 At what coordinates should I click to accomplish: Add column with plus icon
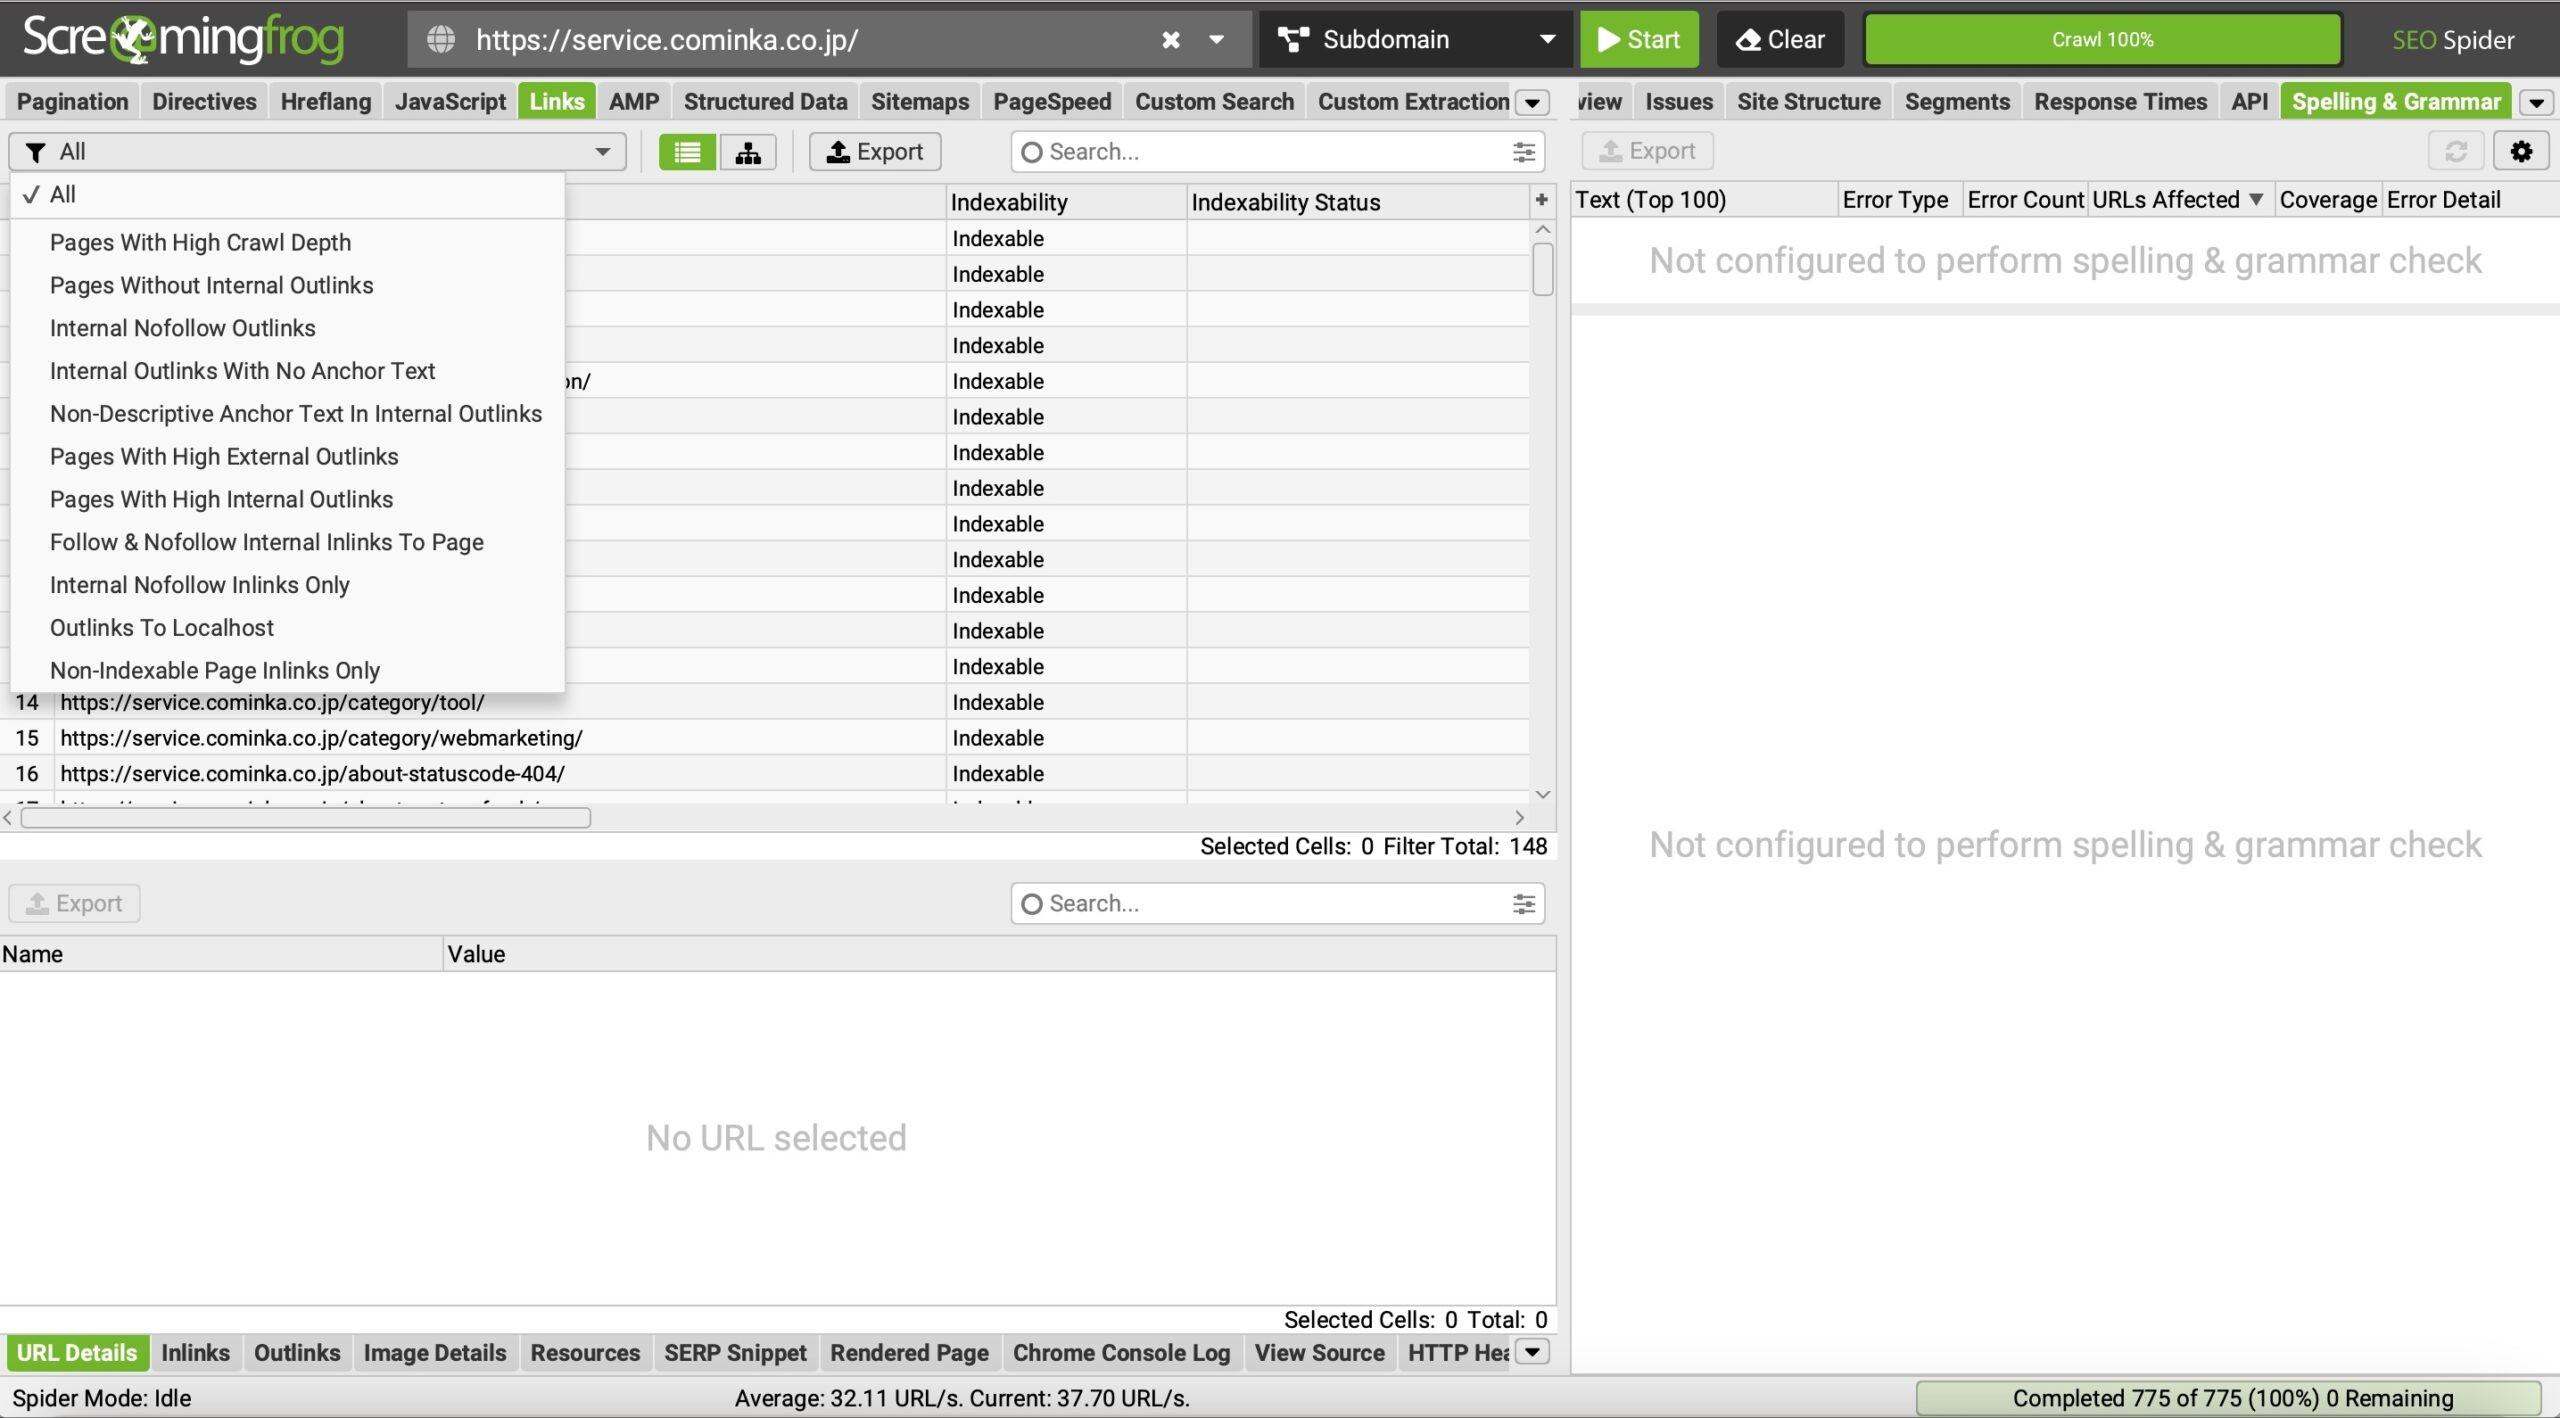click(x=1541, y=201)
